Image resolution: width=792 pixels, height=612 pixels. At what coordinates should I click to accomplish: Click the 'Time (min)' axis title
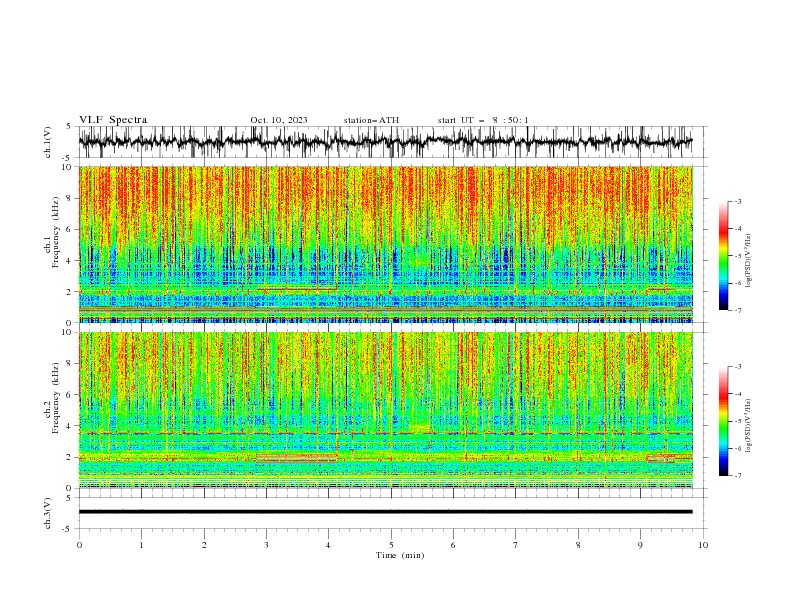click(400, 555)
